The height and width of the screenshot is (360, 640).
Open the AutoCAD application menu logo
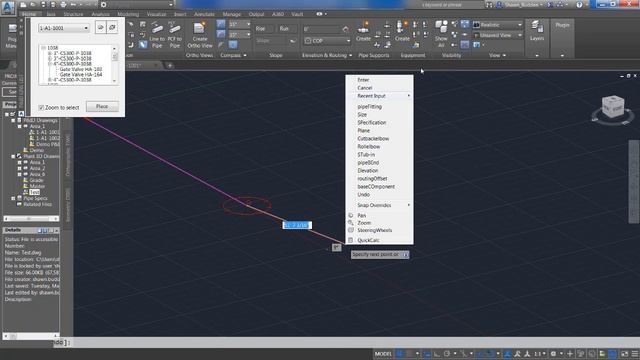coord(8,7)
